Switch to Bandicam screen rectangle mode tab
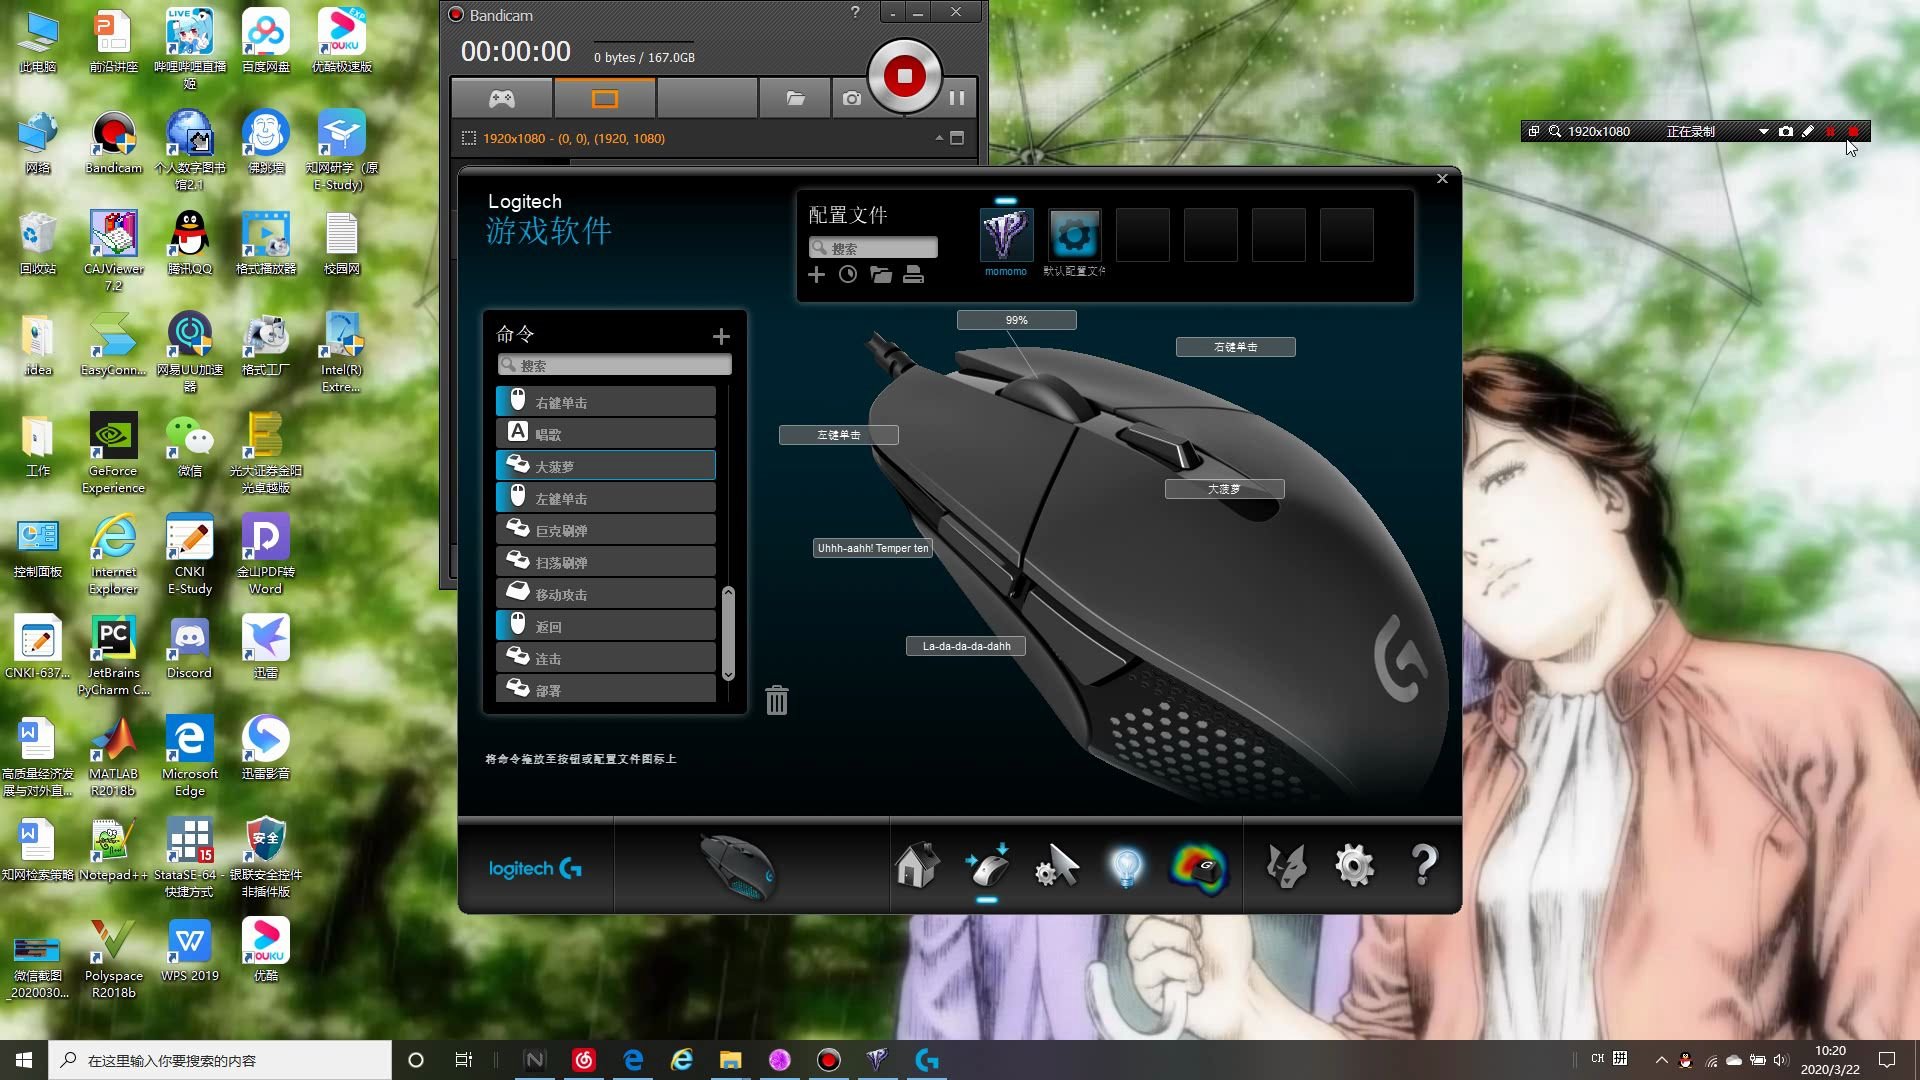 tap(605, 98)
